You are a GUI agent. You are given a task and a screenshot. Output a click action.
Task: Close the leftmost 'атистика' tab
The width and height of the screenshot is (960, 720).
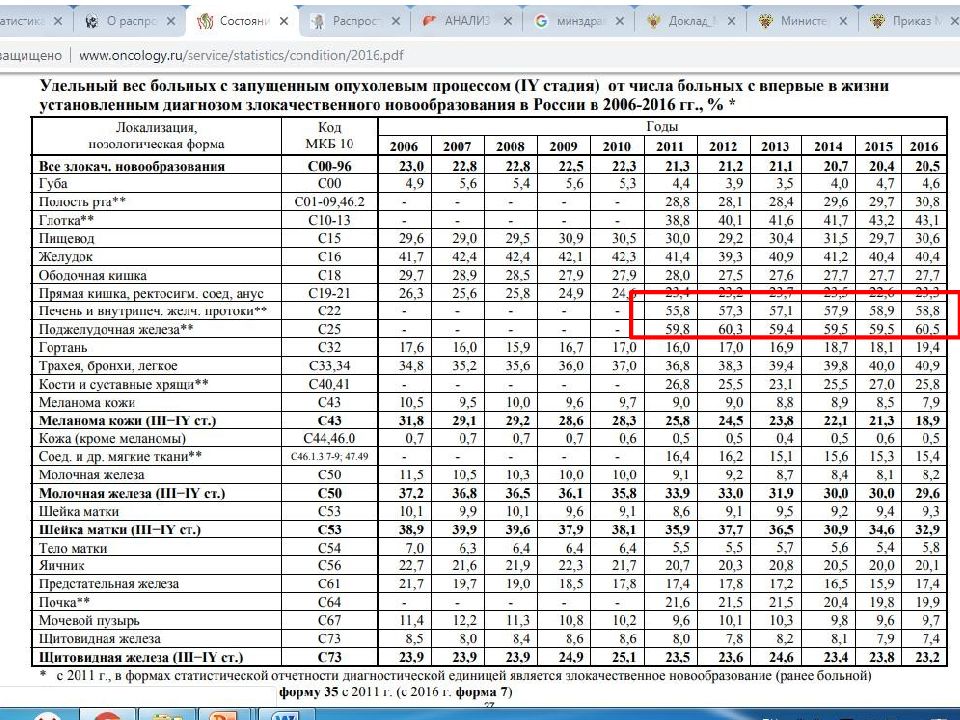point(58,21)
